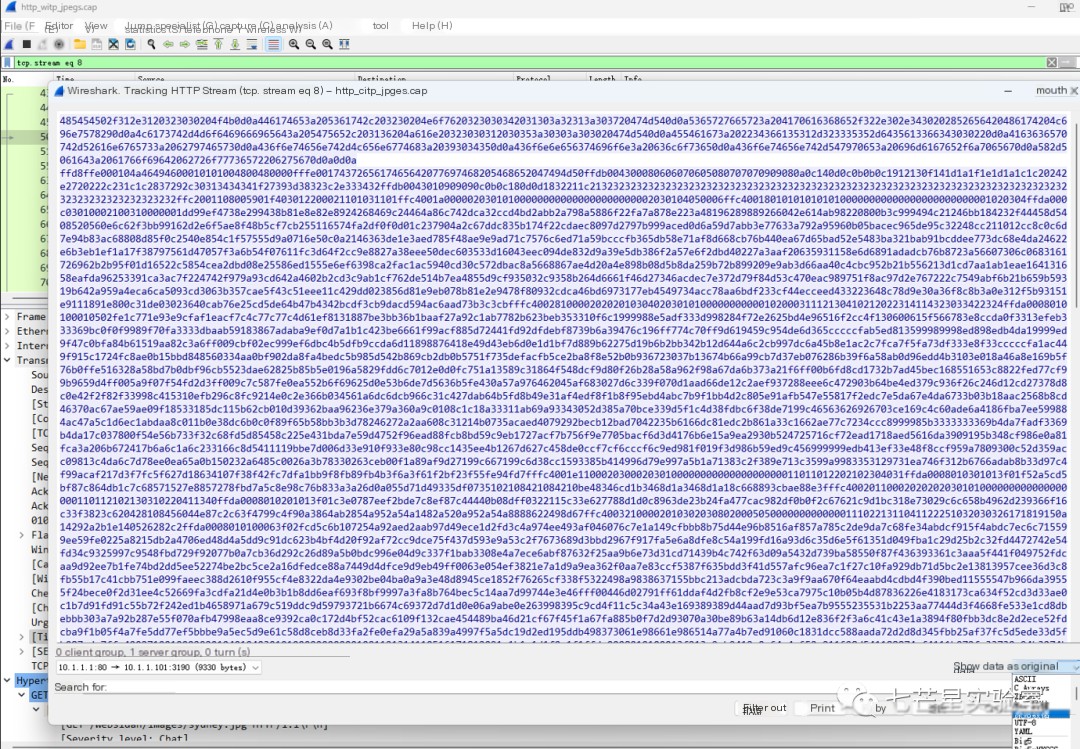Reset text to normal size icon
The image size is (1080, 749).
point(327,44)
